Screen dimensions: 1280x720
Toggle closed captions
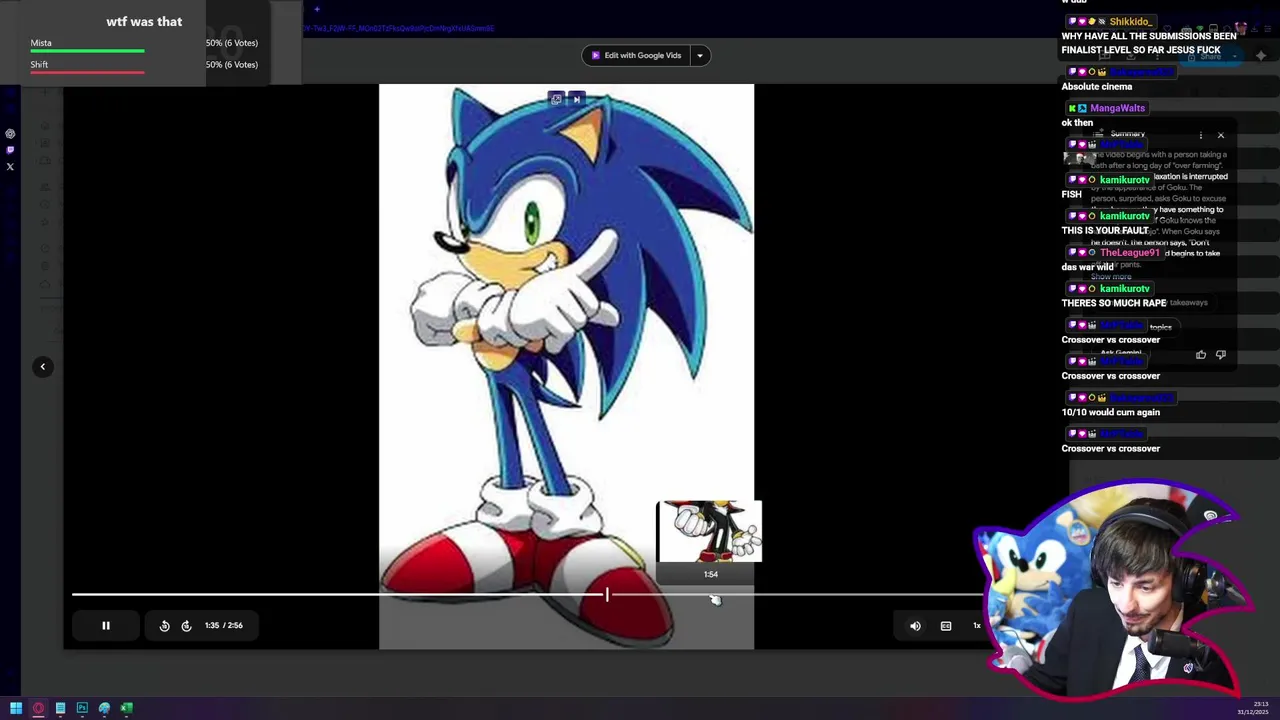point(946,626)
